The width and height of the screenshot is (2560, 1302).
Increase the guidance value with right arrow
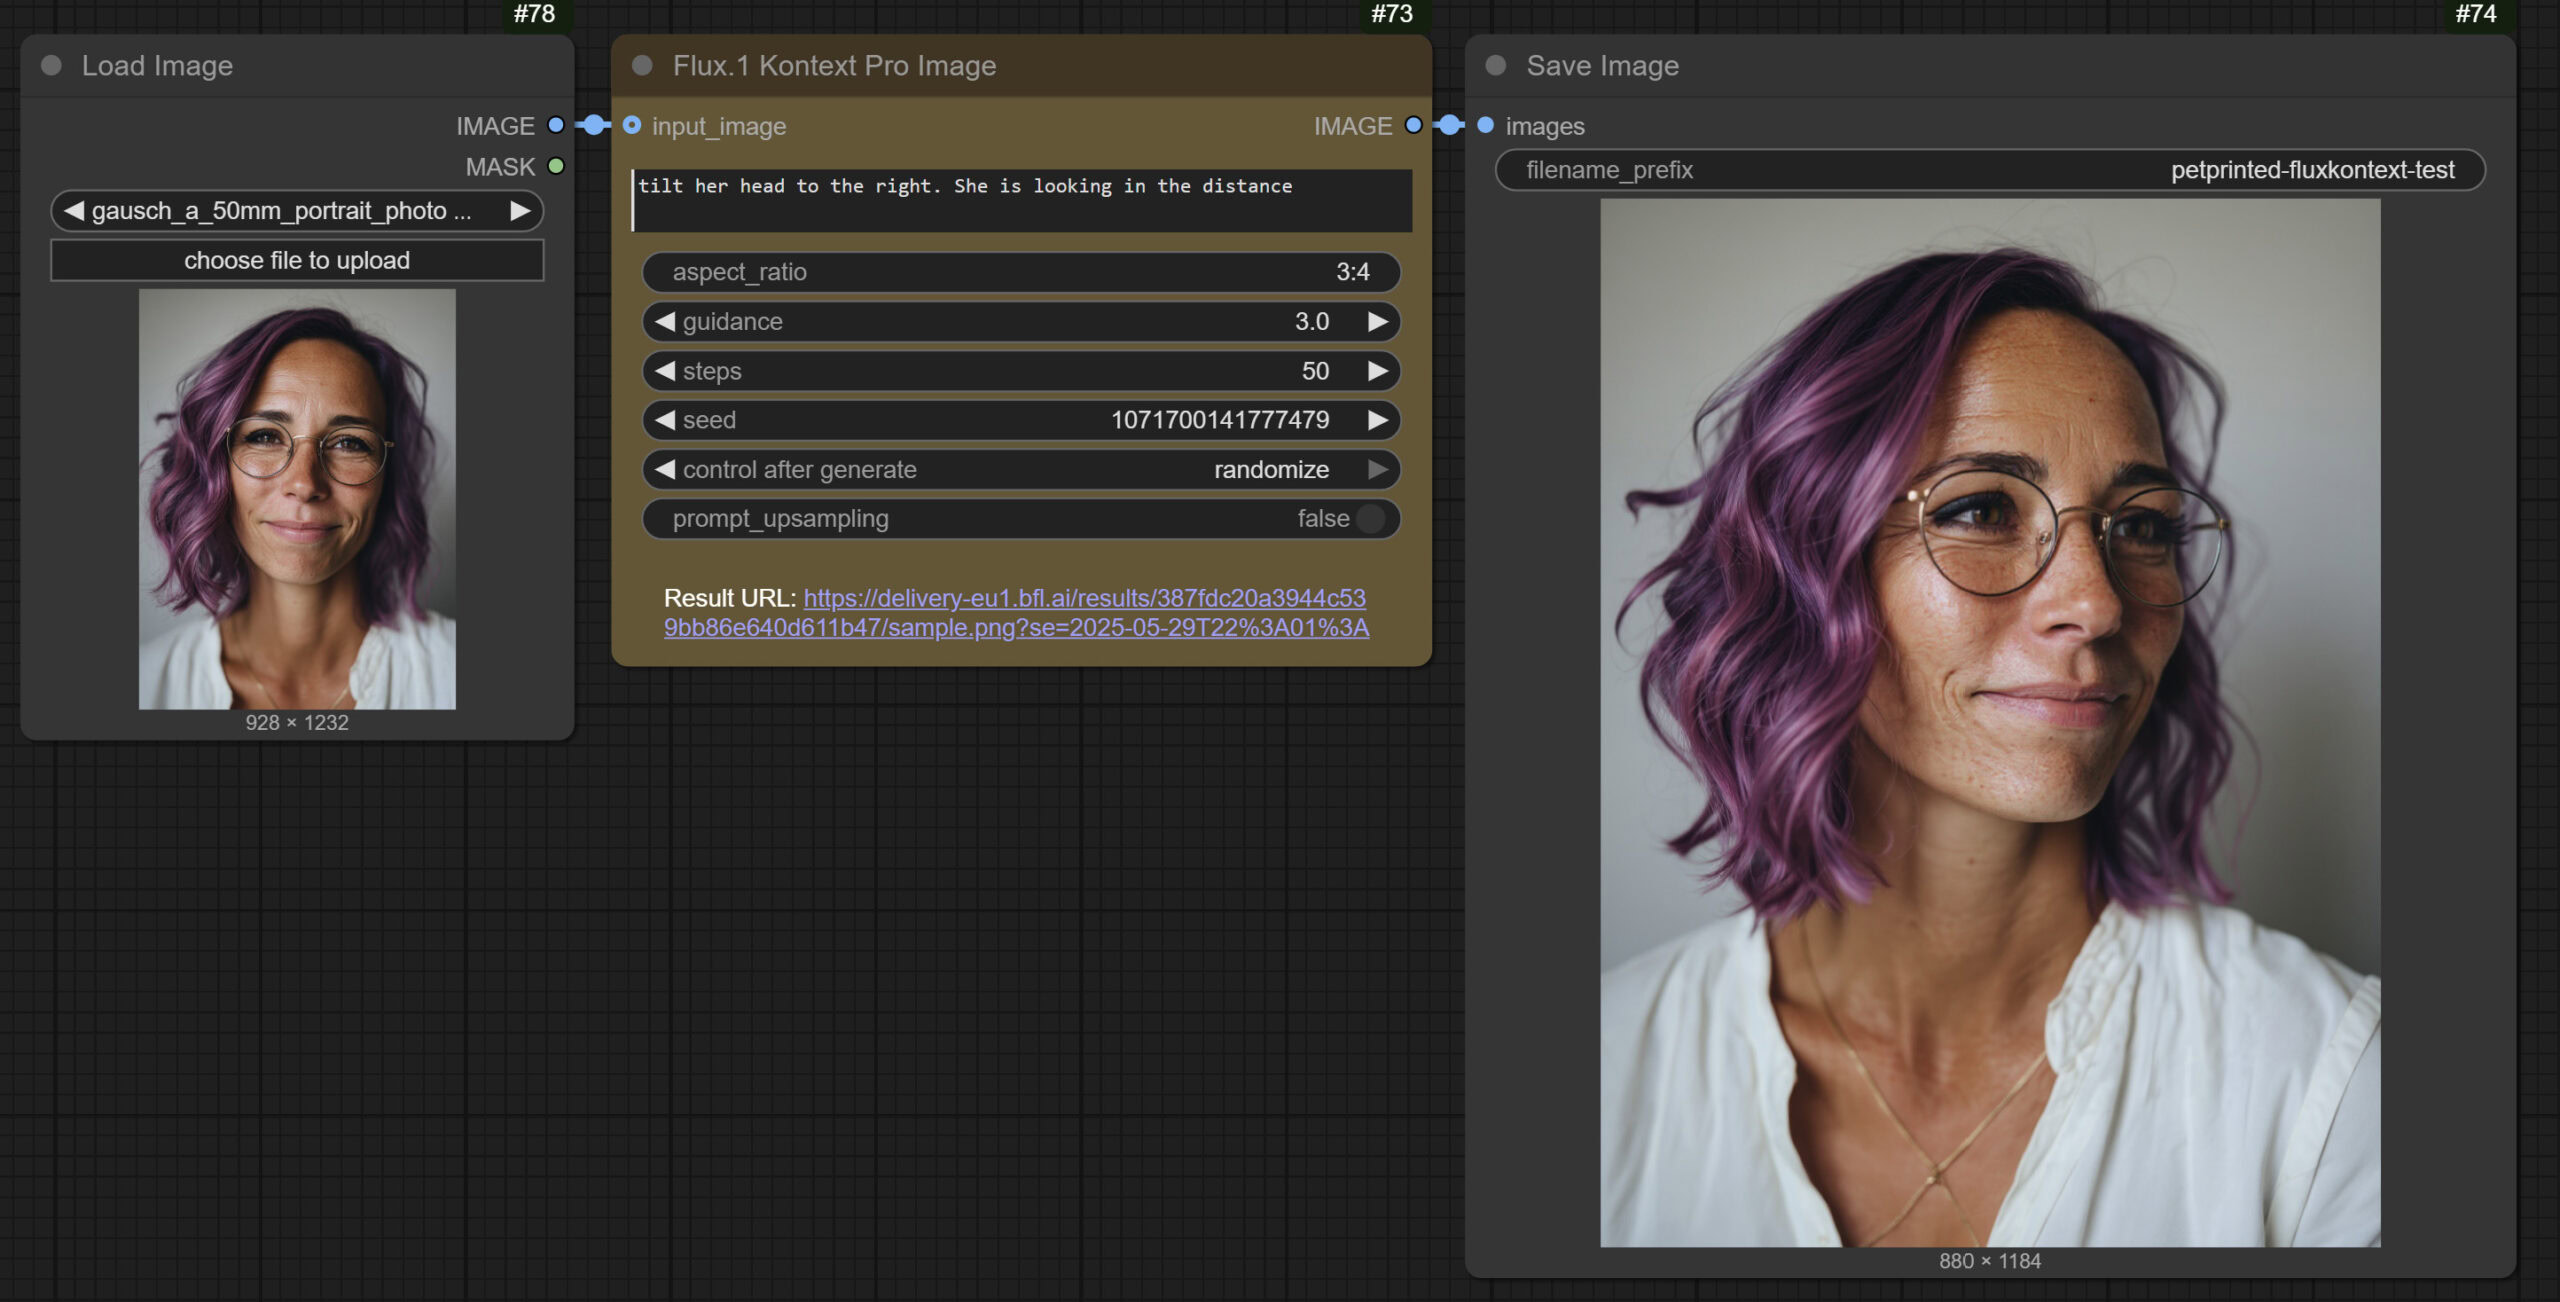[1377, 322]
